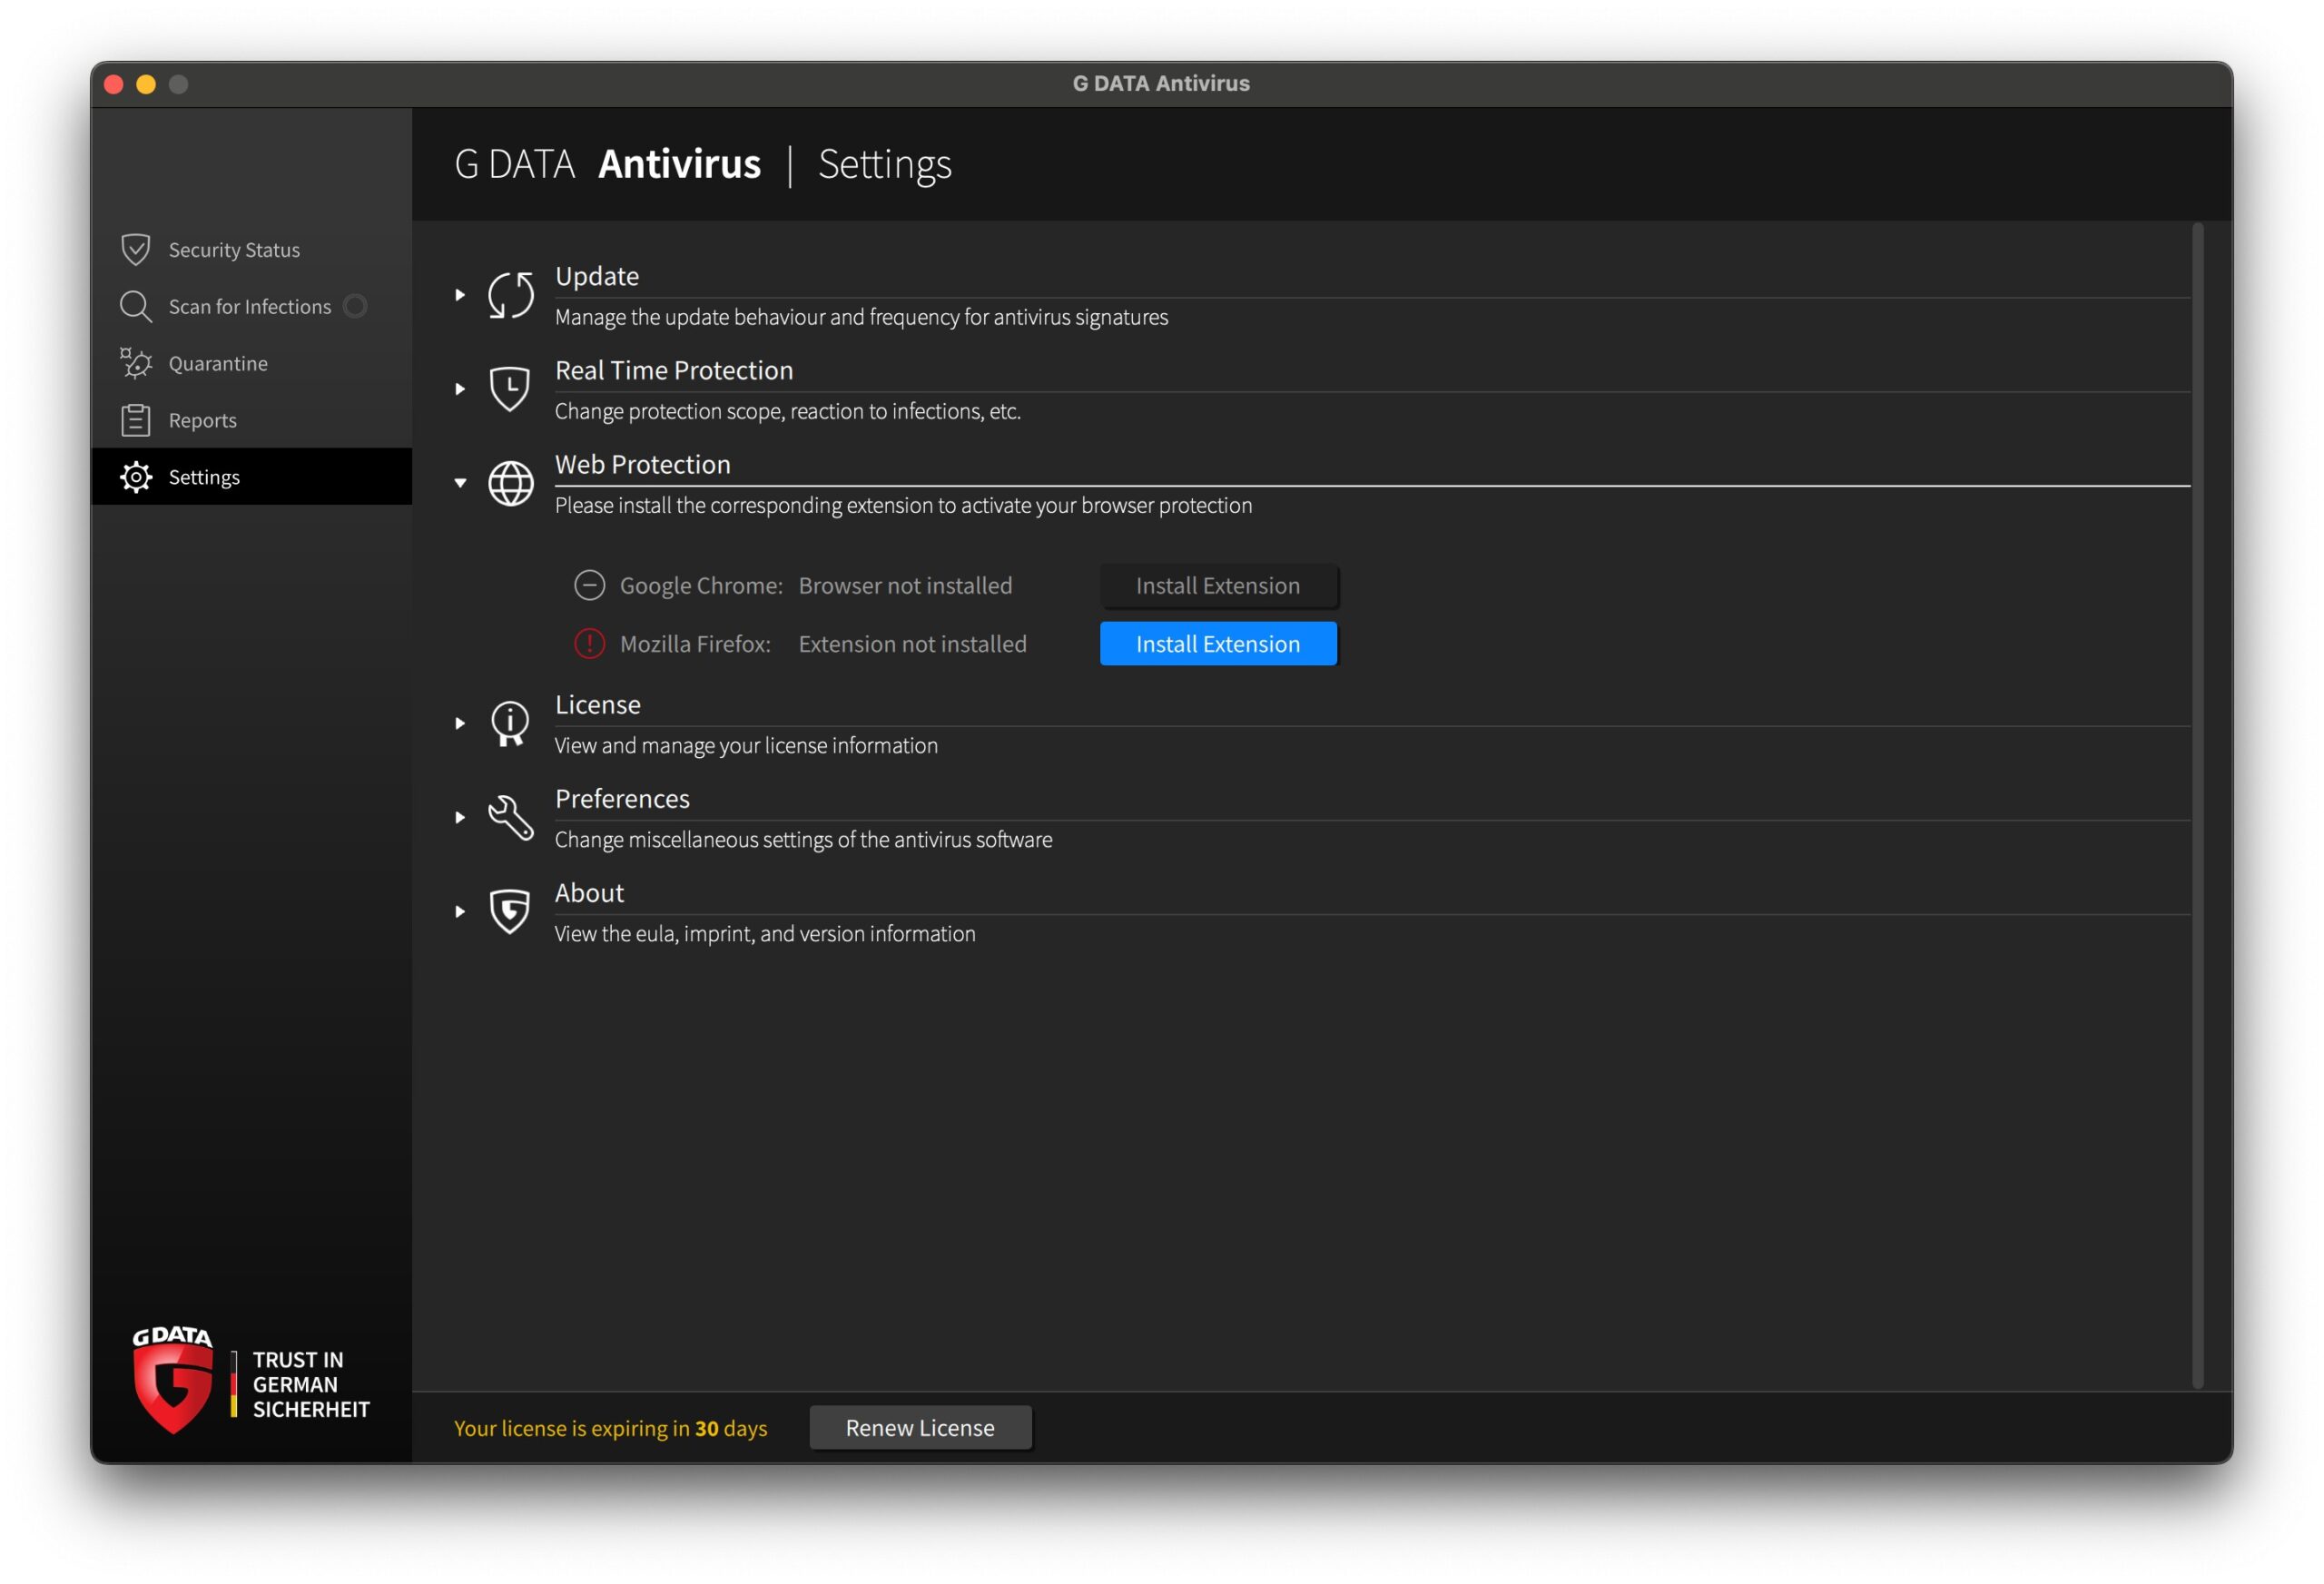Click the Security Status shield icon
The width and height of the screenshot is (2324, 1584).
pos(135,249)
